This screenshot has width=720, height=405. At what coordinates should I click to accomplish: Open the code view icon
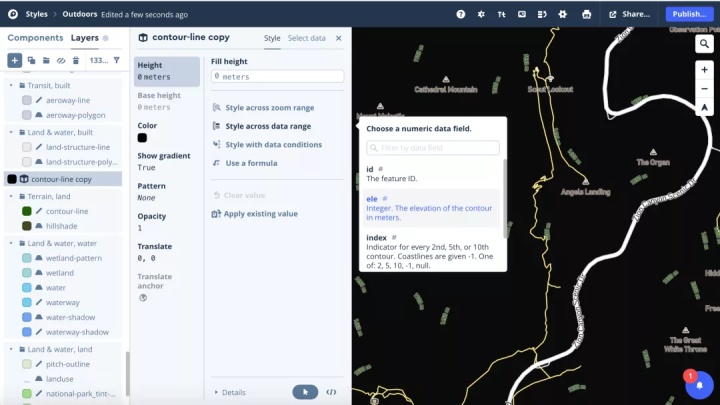[x=331, y=392]
